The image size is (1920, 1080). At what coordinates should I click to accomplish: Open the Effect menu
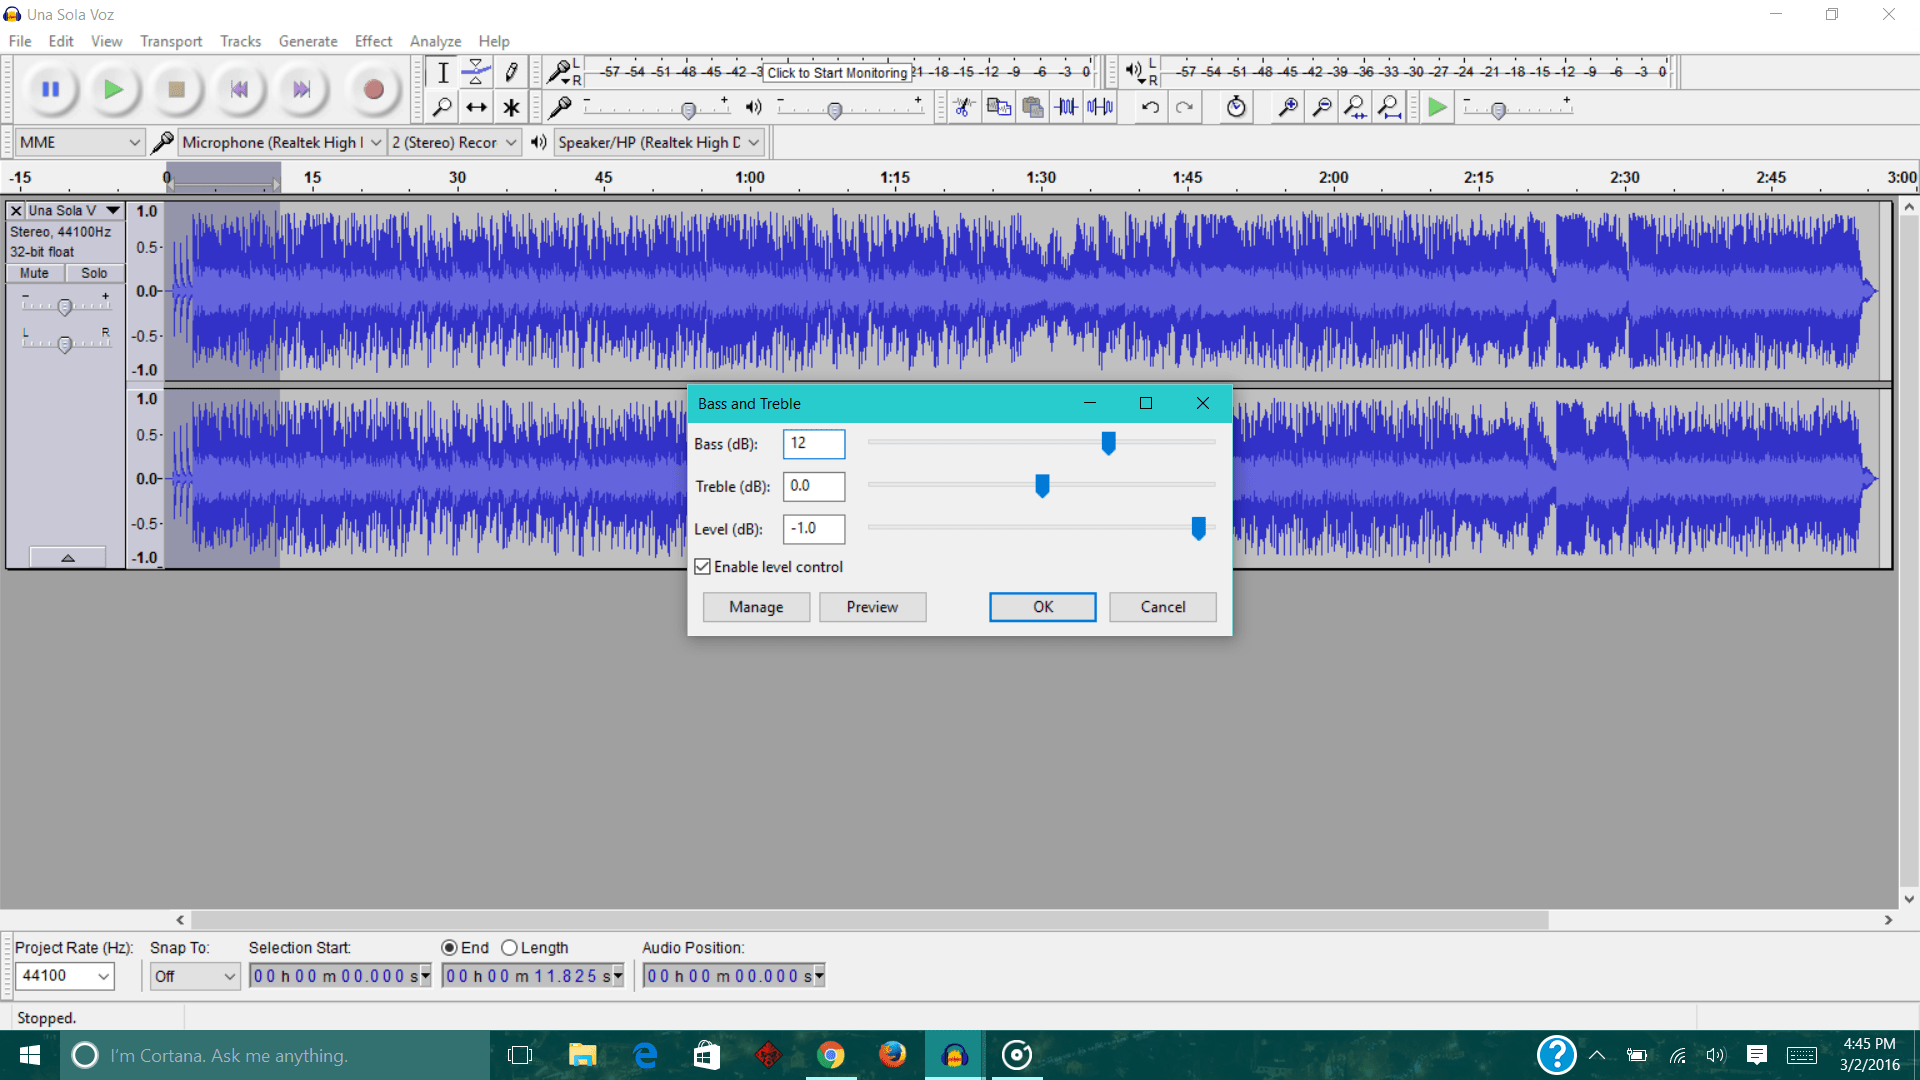(373, 41)
